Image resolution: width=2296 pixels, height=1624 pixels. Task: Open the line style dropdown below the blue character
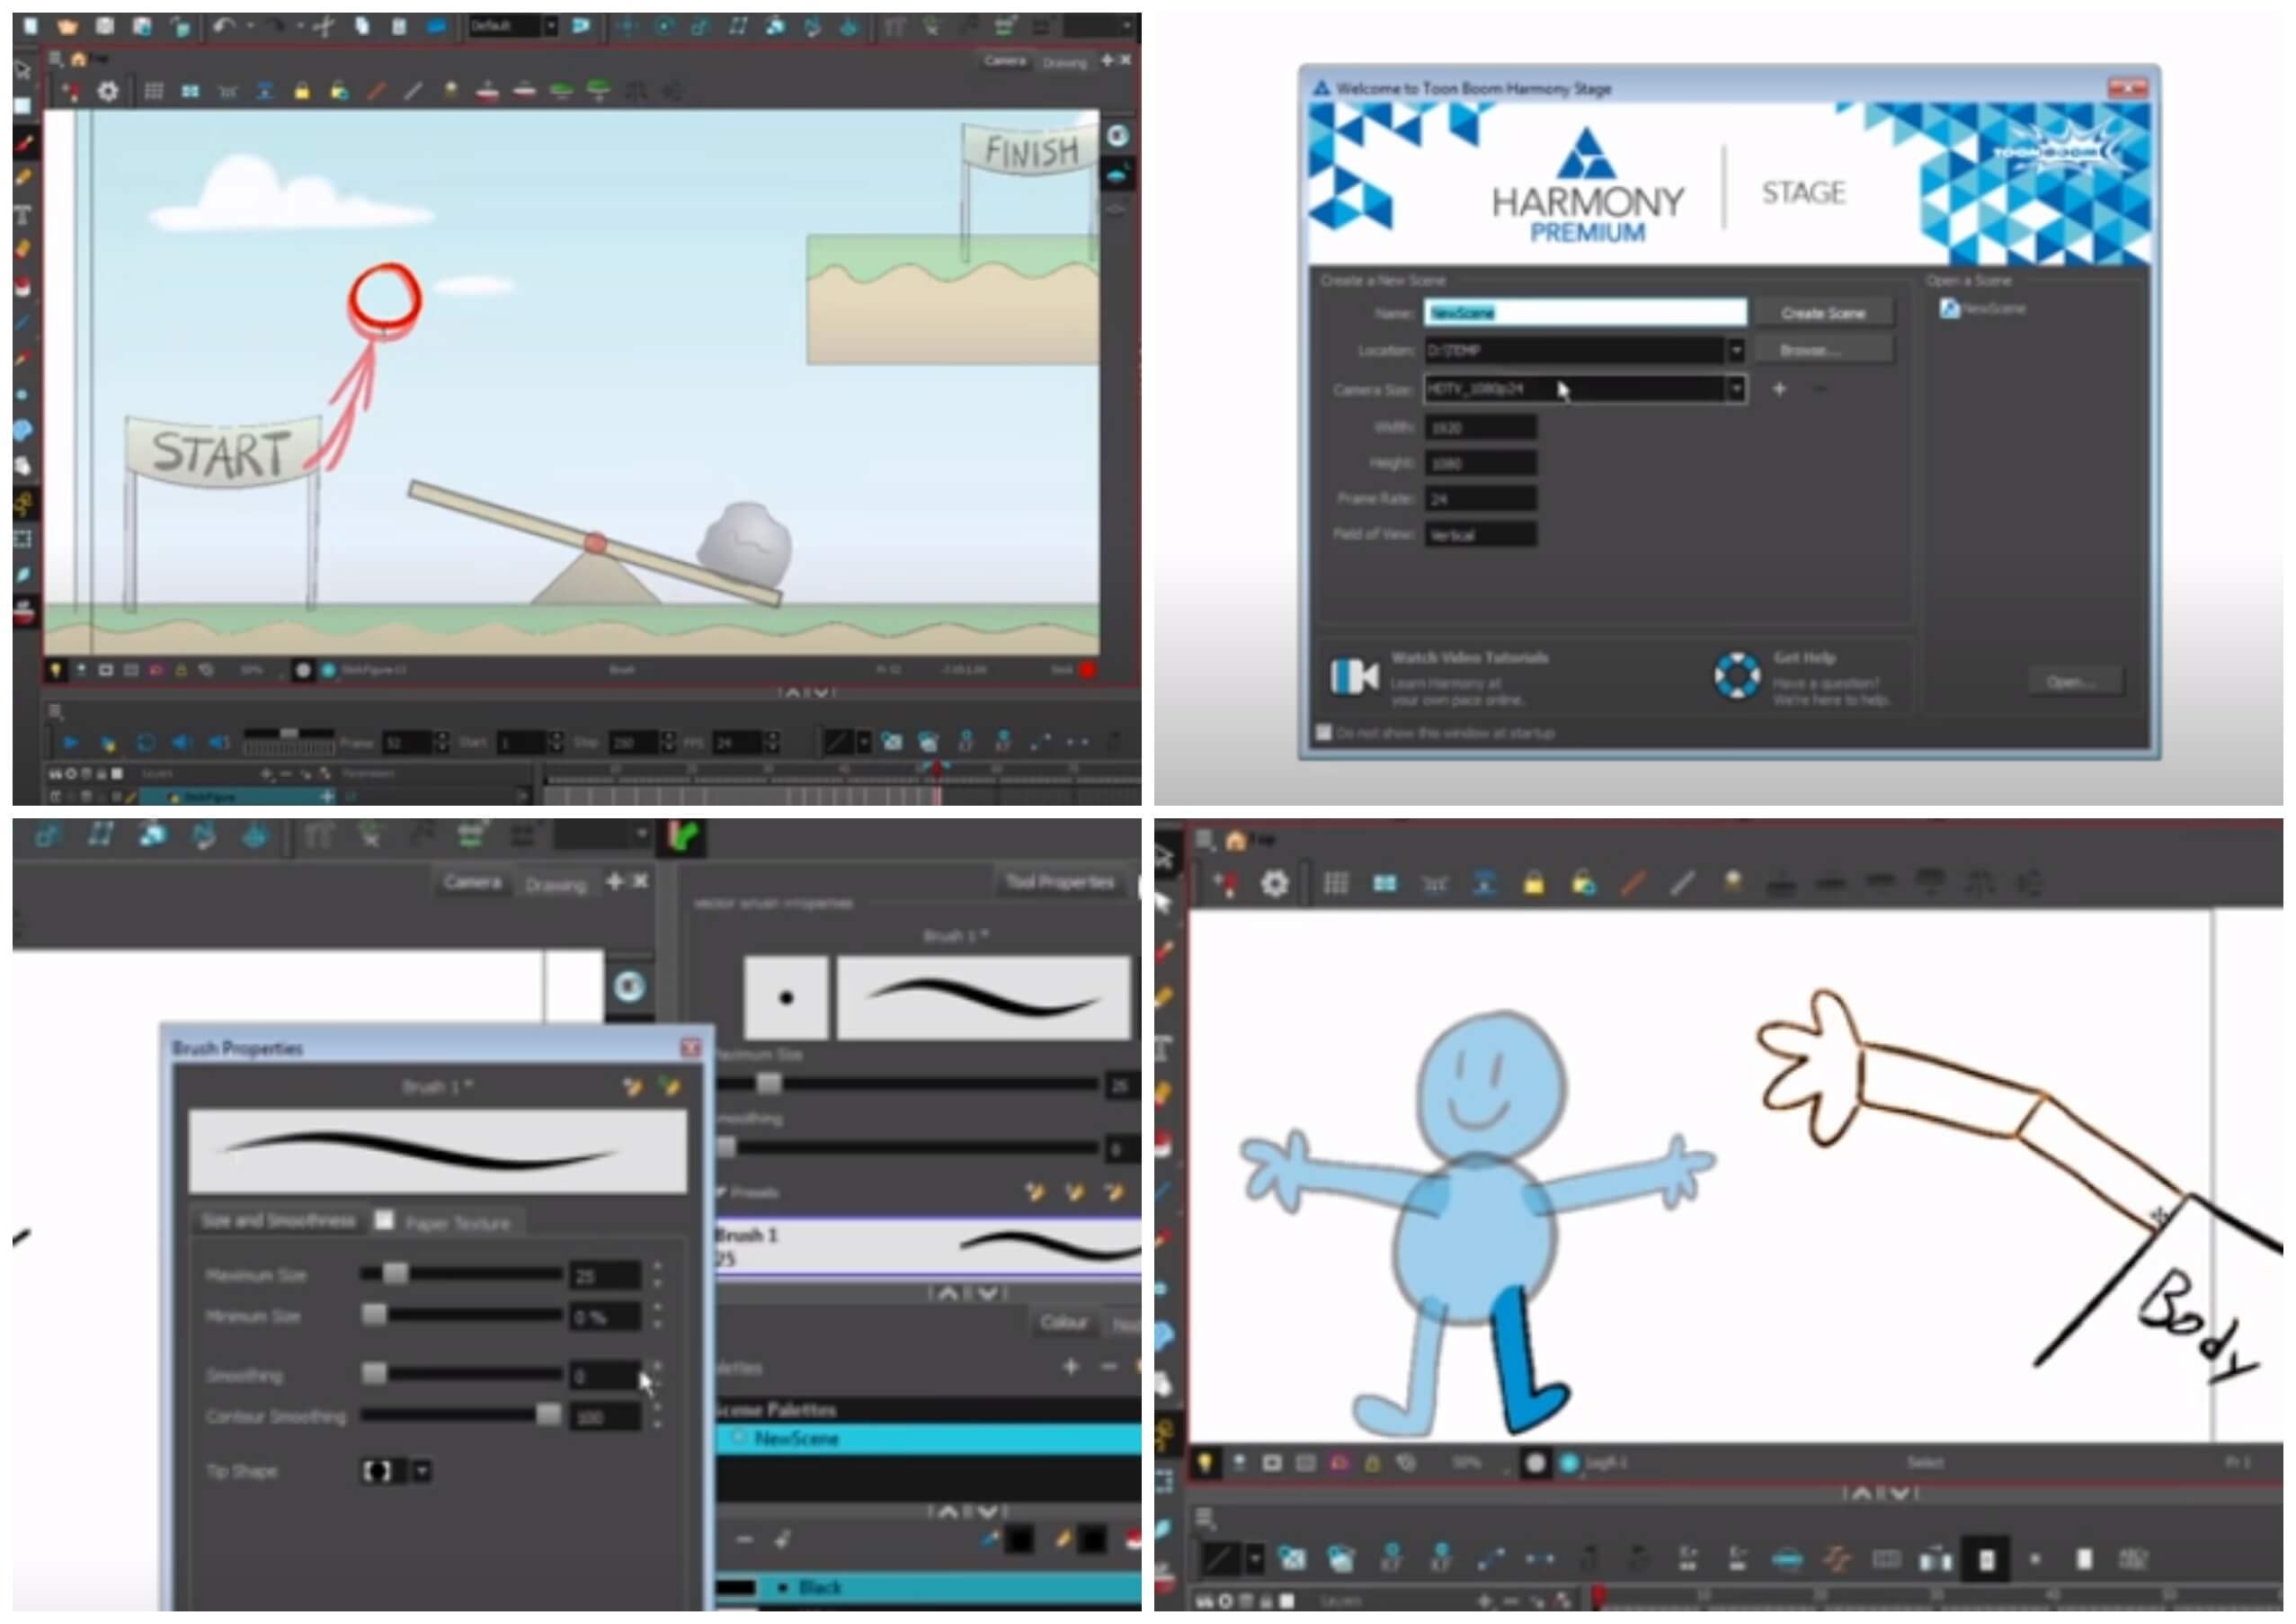tap(1254, 1559)
